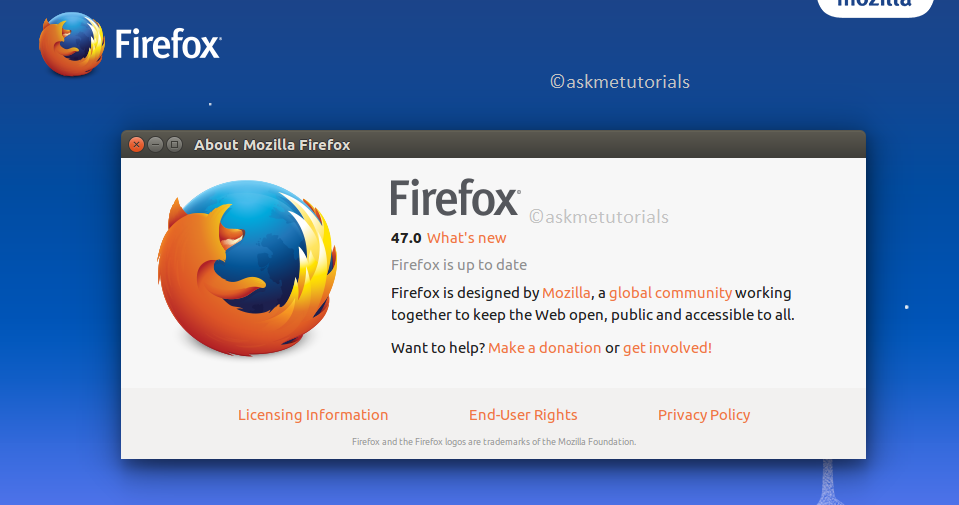Open the global community link
Viewport: 959px width, 505px height.
coord(670,293)
